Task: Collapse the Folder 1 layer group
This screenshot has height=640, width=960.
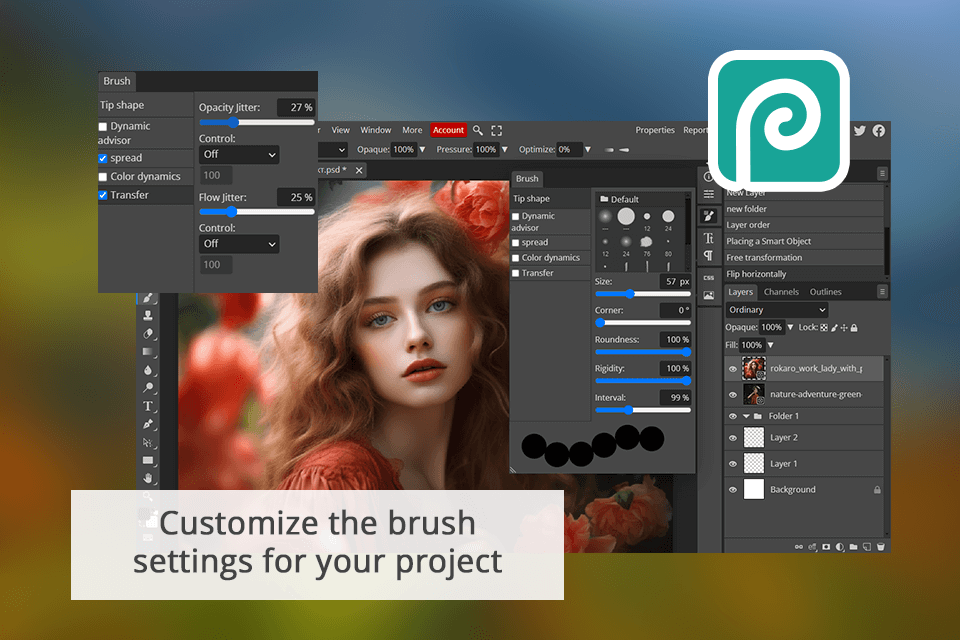Action: (x=746, y=416)
